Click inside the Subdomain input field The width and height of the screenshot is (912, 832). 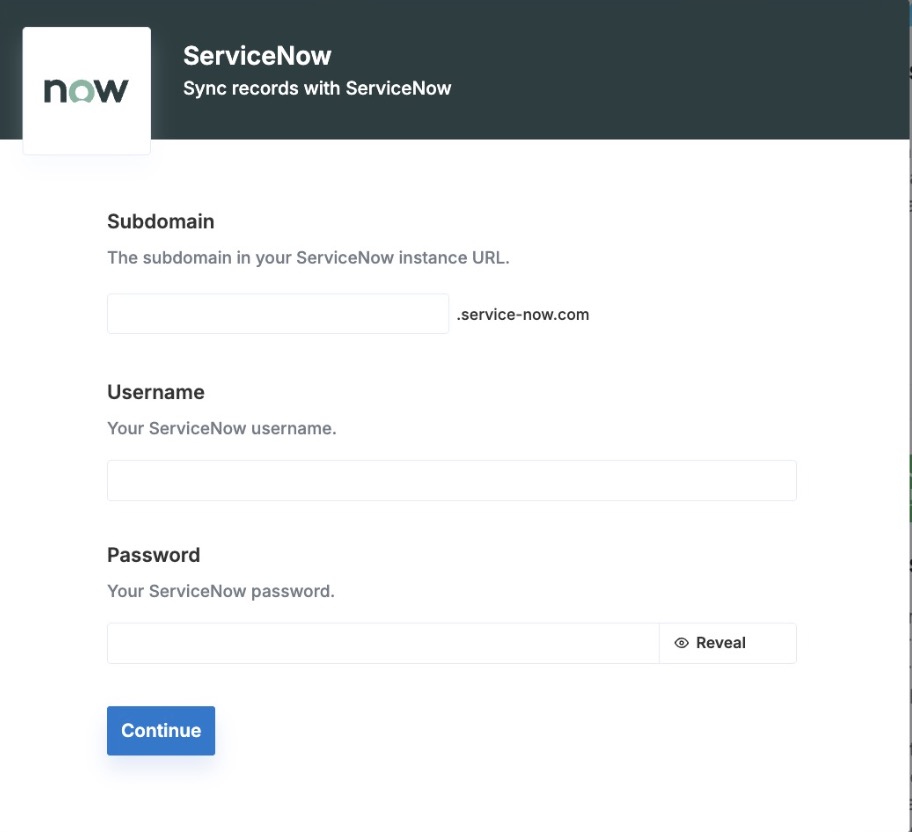(x=277, y=313)
